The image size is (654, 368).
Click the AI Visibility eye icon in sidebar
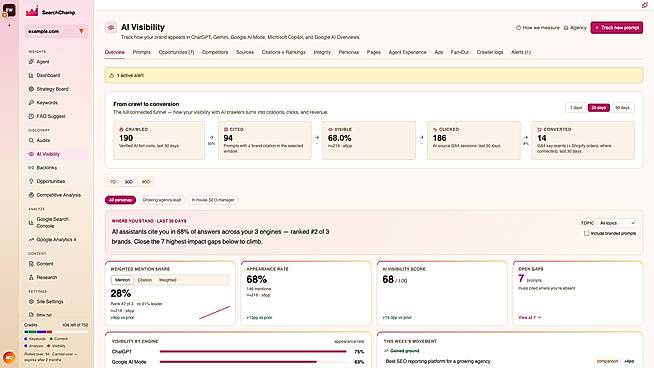tap(31, 154)
